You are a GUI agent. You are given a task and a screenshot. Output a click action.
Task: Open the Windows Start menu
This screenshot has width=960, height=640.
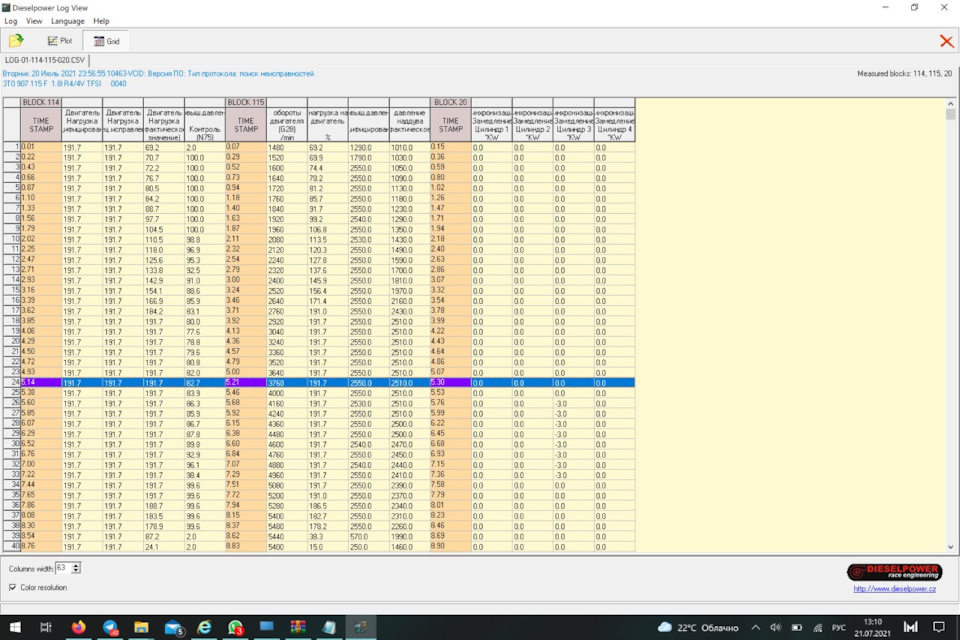pos(14,627)
